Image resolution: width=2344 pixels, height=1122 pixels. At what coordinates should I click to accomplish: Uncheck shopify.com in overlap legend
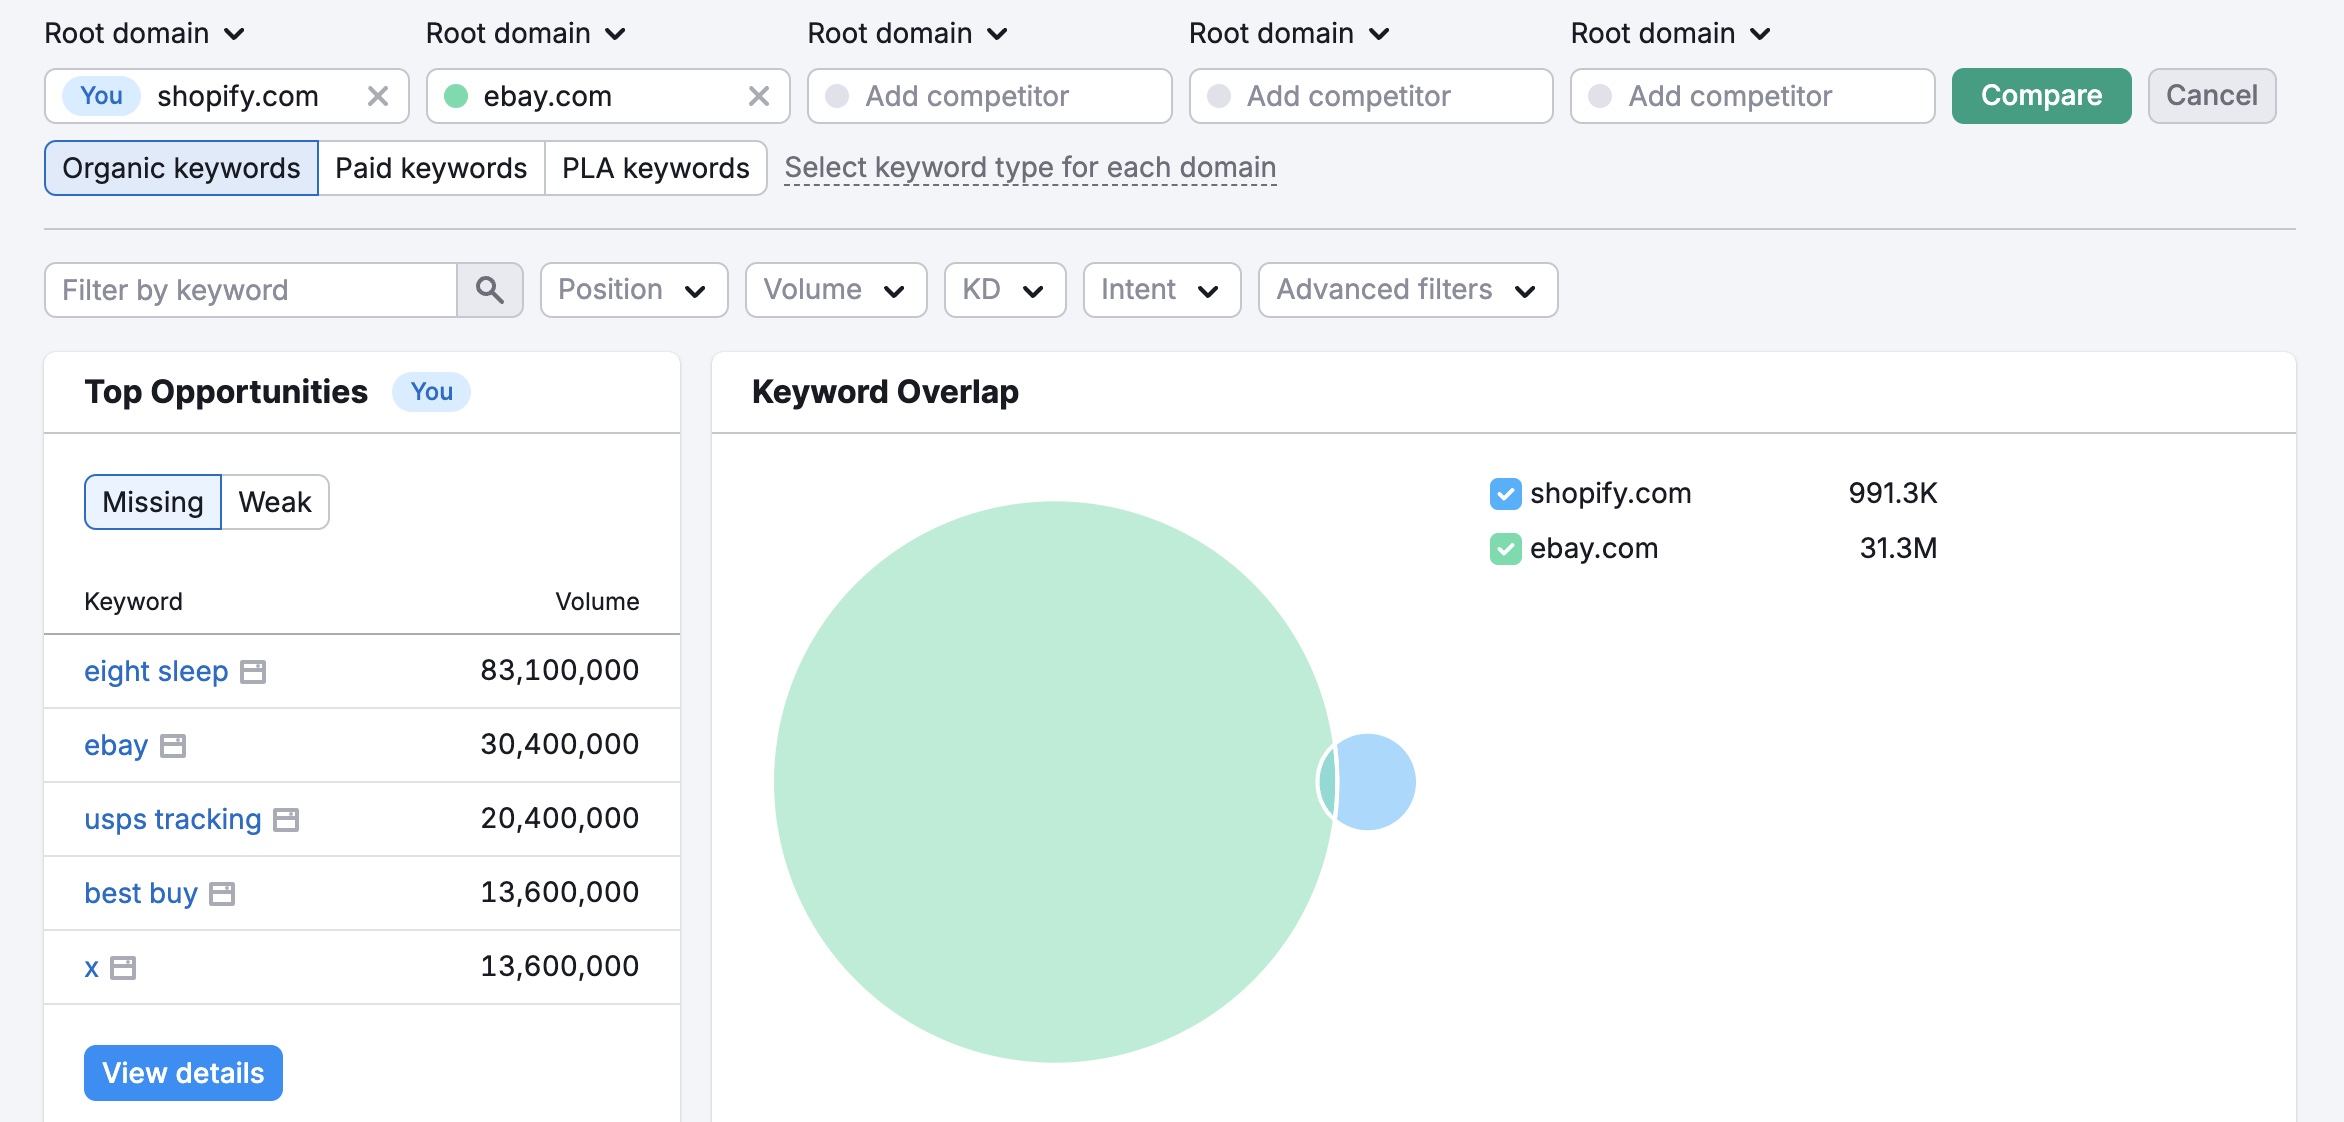point(1505,493)
